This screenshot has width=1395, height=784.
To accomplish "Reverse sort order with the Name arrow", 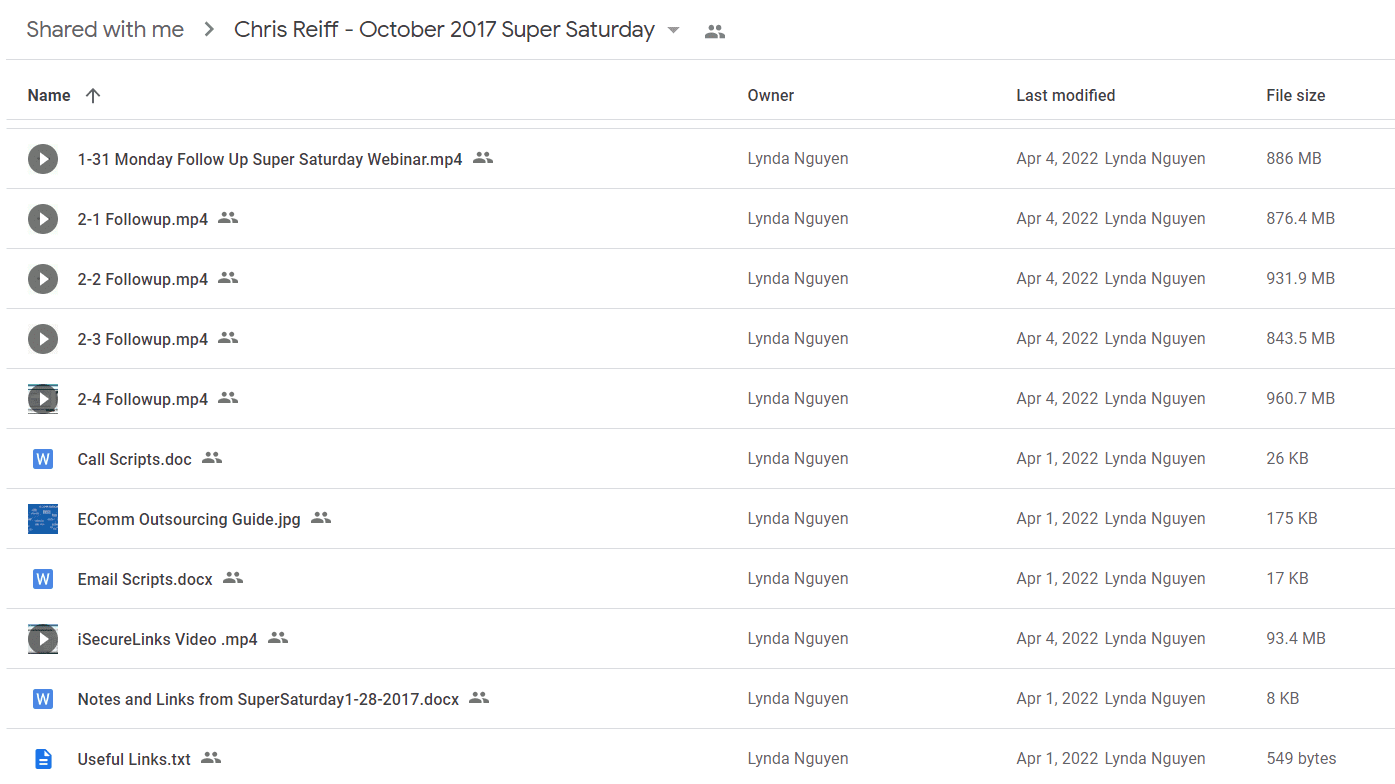I will point(93,96).
